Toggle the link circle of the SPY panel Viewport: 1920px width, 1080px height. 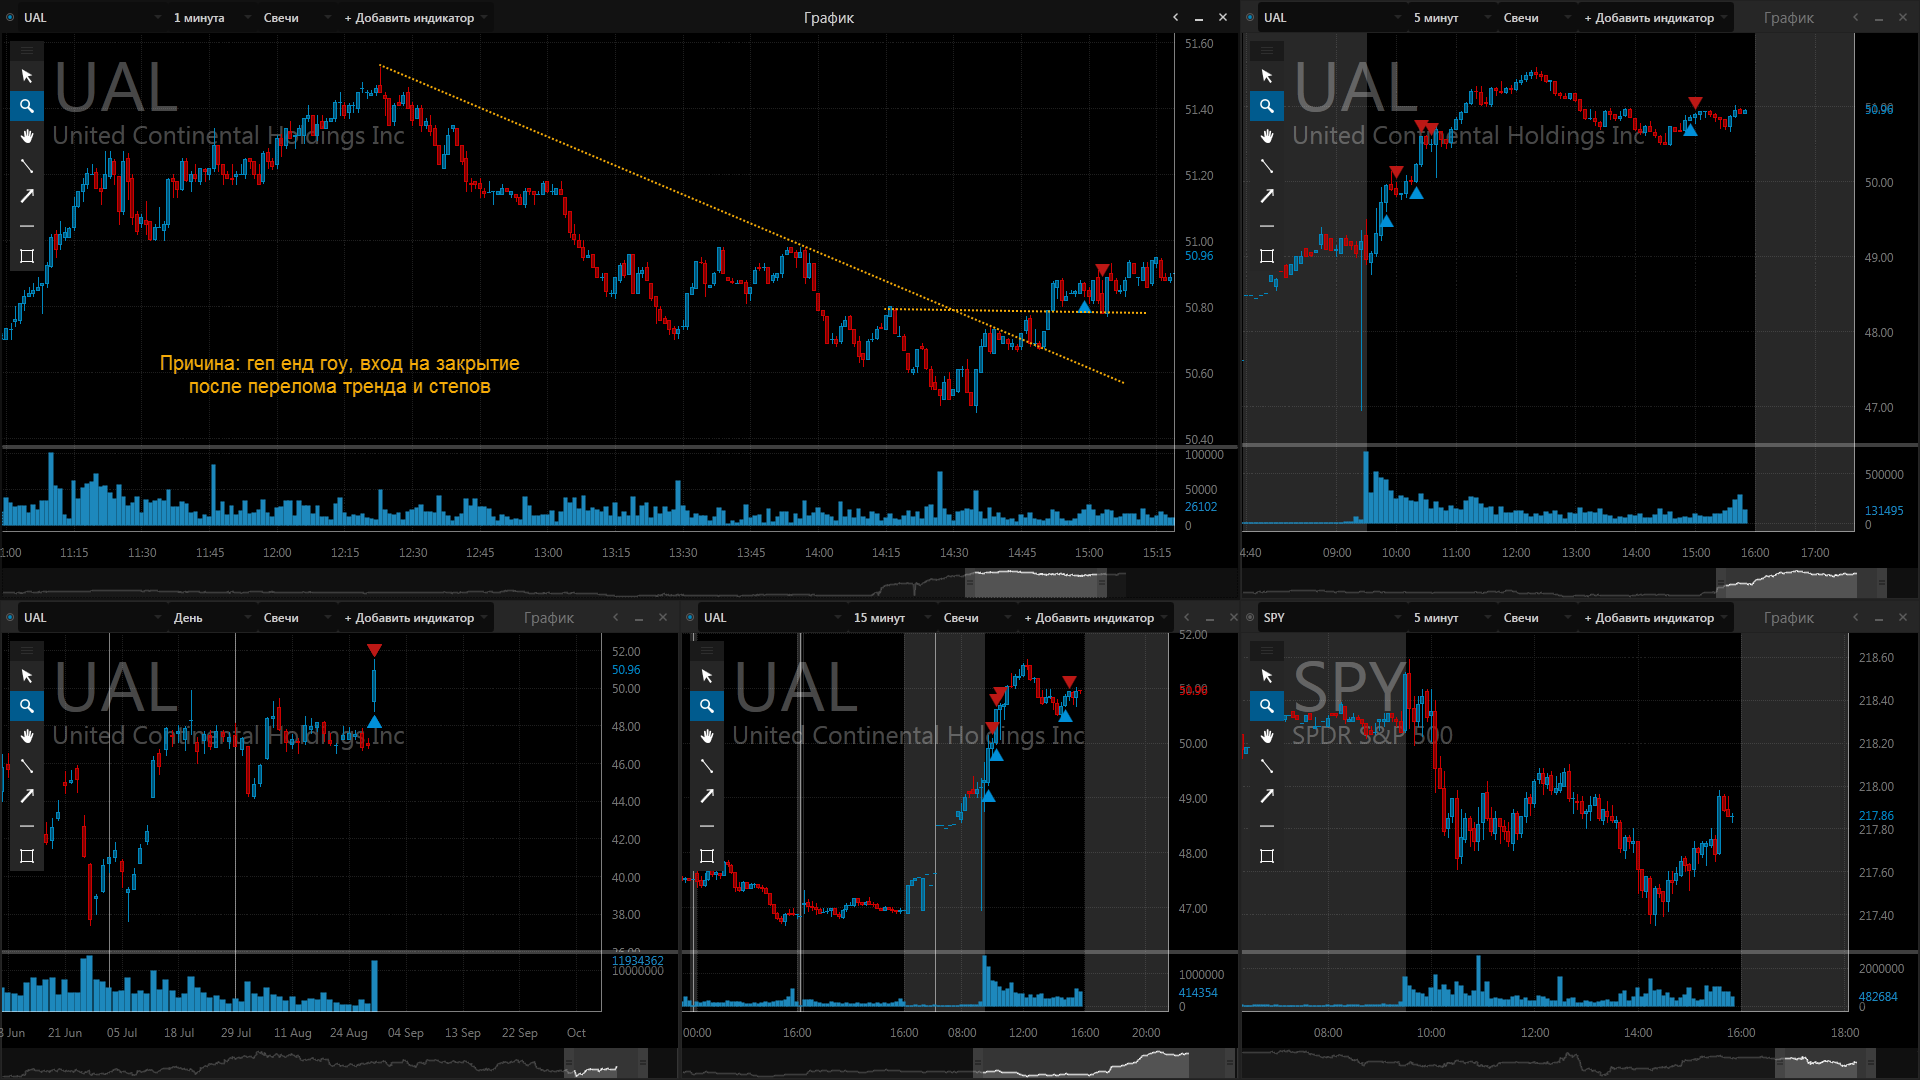(1250, 617)
